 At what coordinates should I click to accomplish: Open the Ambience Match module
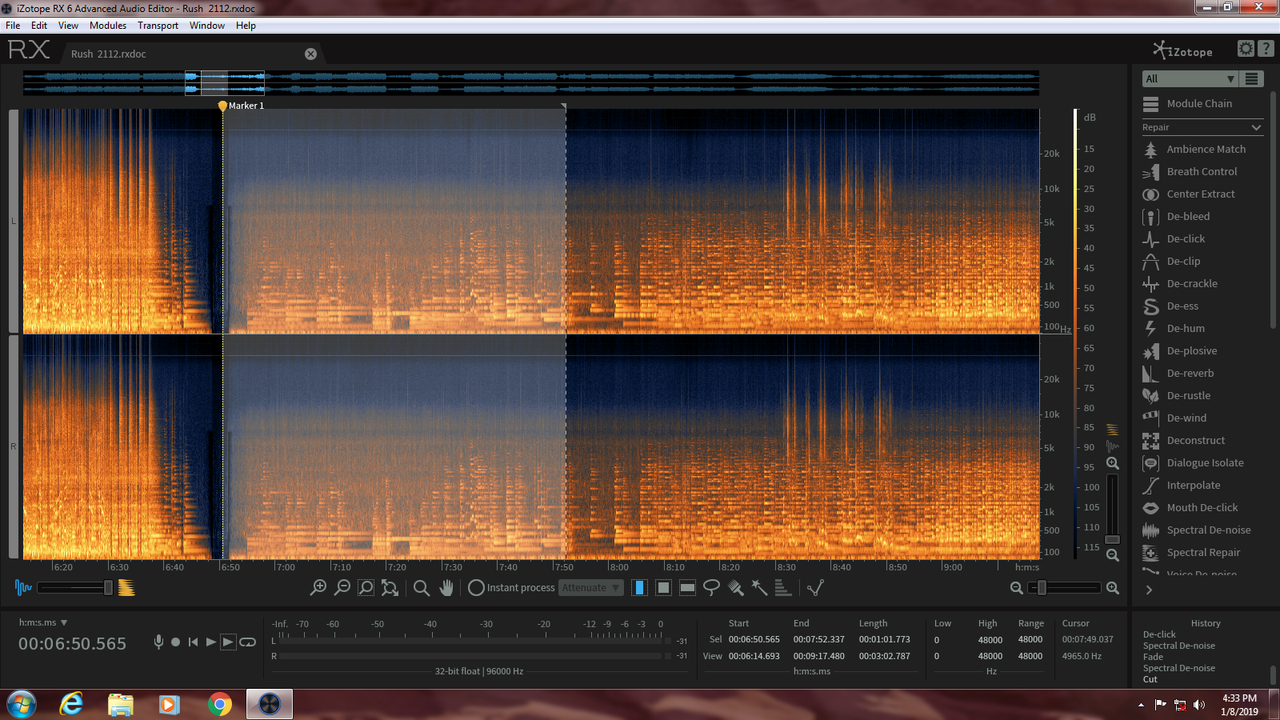1205,149
